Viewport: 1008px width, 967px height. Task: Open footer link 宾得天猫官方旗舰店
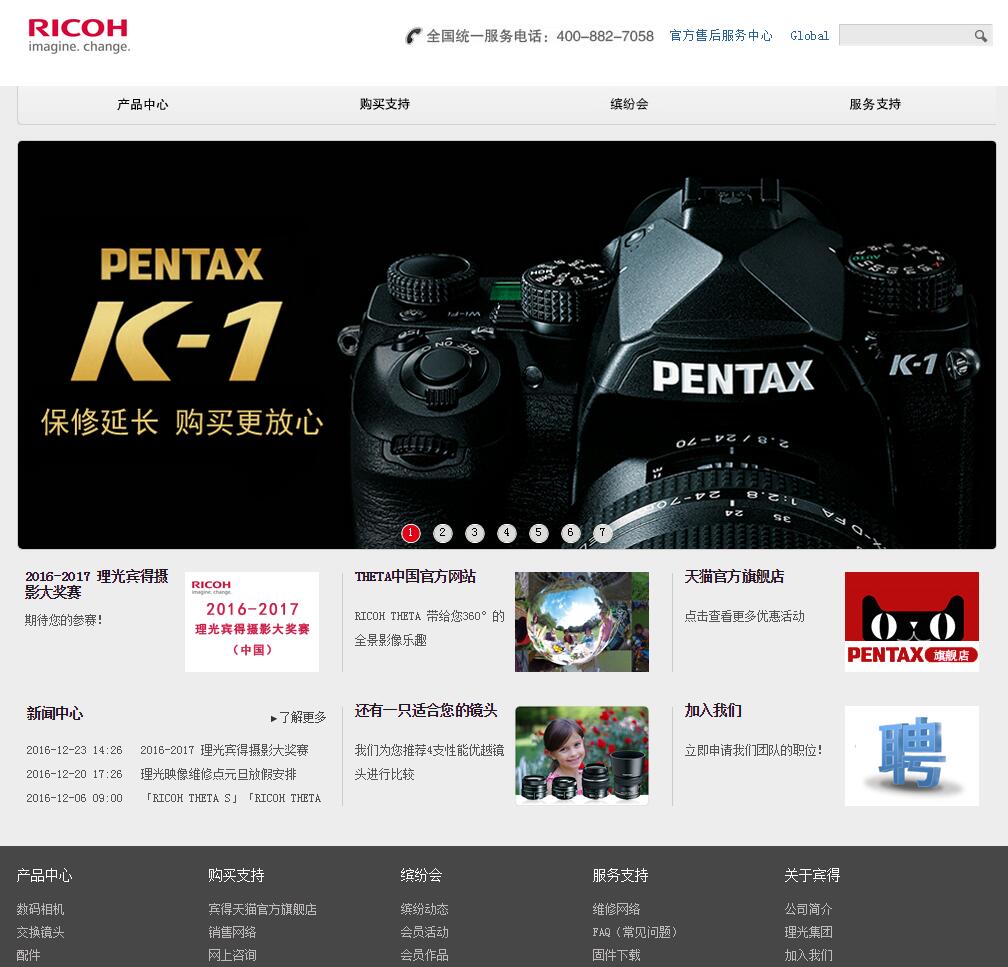pos(262,909)
